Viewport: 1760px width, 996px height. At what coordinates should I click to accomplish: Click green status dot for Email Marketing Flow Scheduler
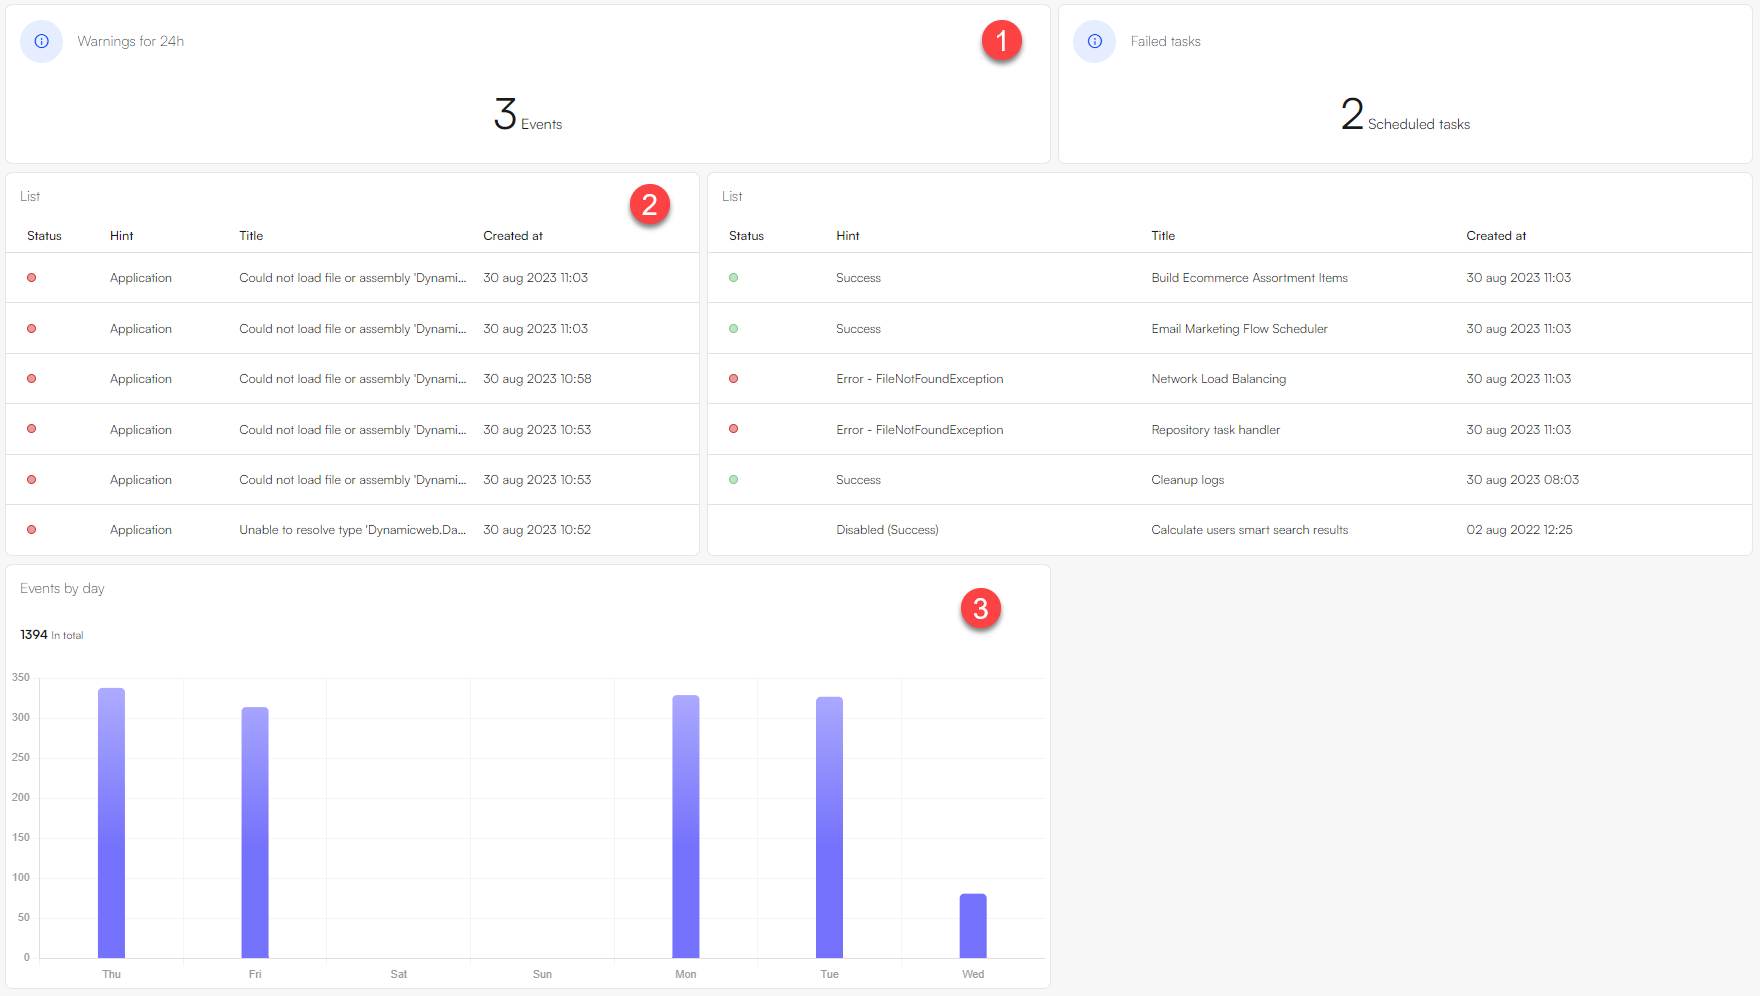733,328
